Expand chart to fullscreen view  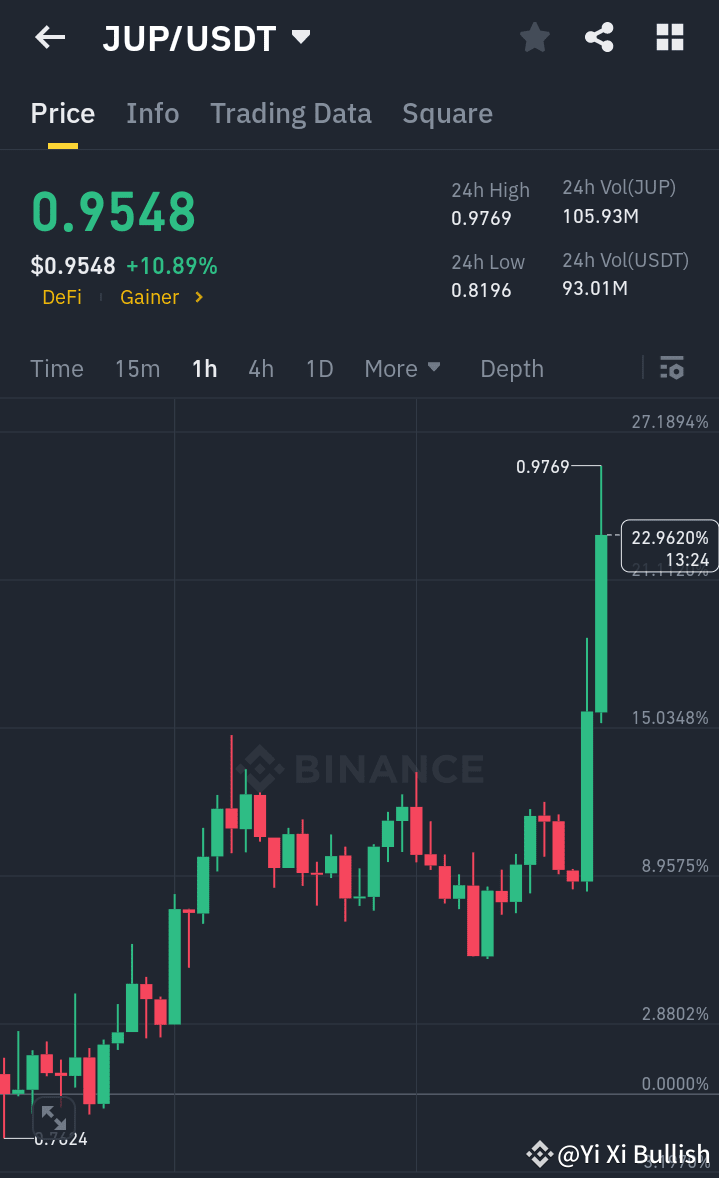(53, 1117)
